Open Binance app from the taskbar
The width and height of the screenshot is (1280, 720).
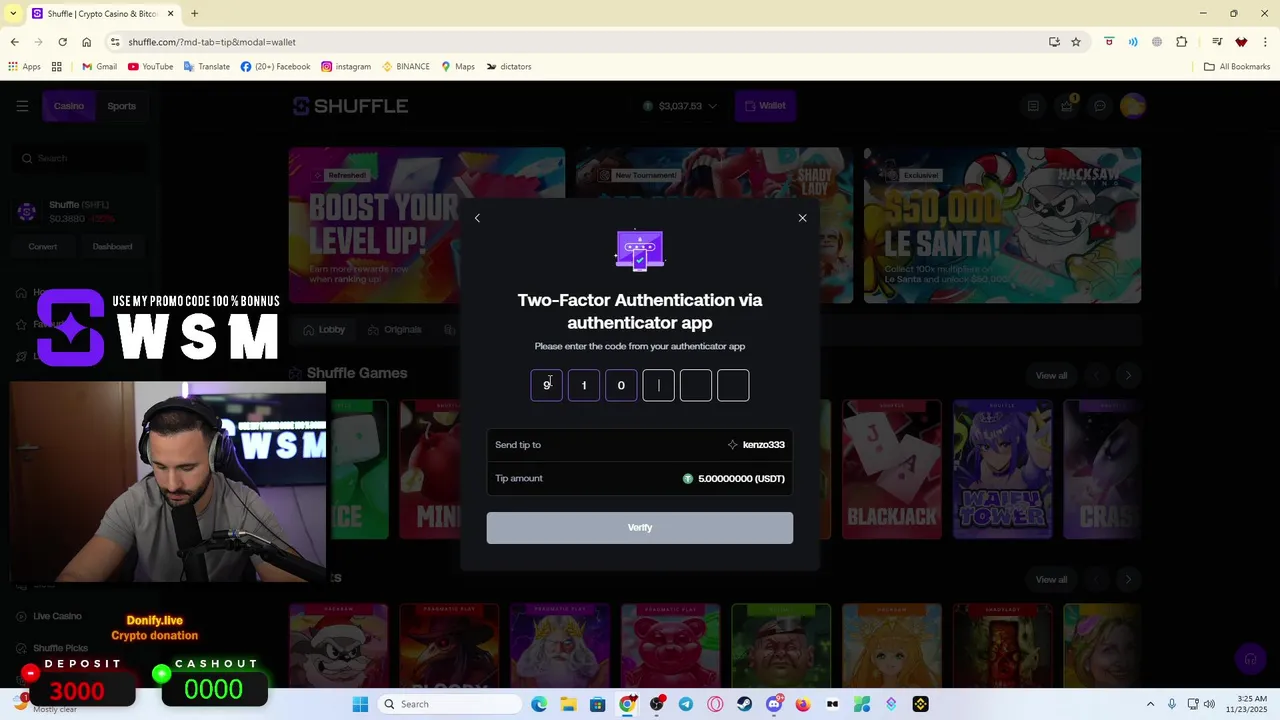(920, 704)
